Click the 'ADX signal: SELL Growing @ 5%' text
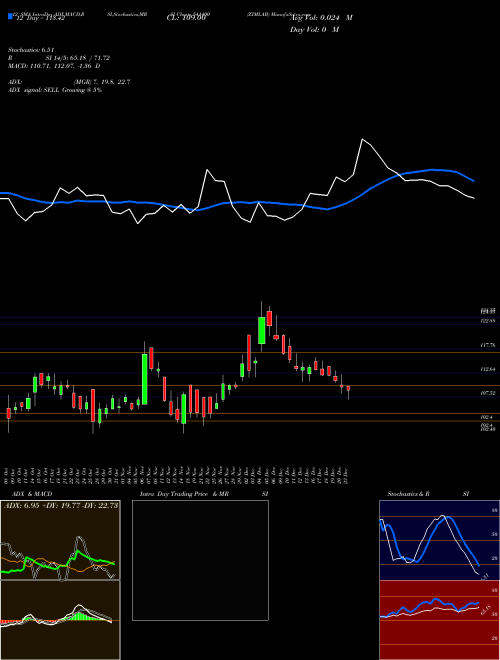The width and height of the screenshot is (500, 660). (x=55, y=90)
